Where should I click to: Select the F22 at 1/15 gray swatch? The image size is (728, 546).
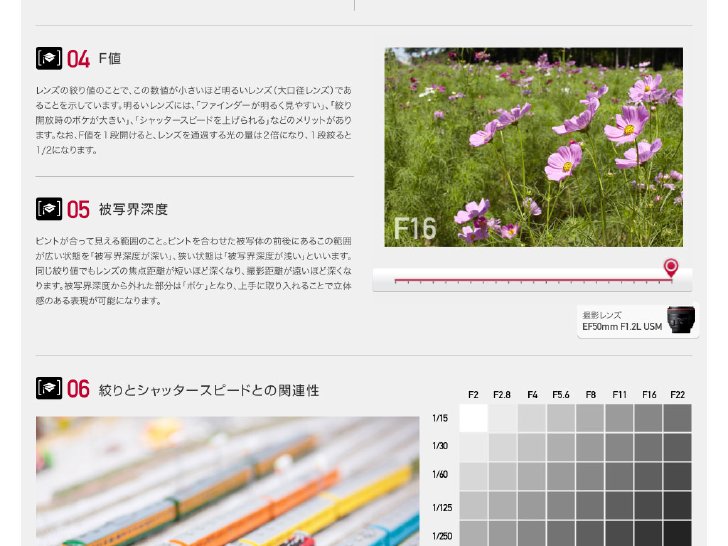click(x=677, y=418)
